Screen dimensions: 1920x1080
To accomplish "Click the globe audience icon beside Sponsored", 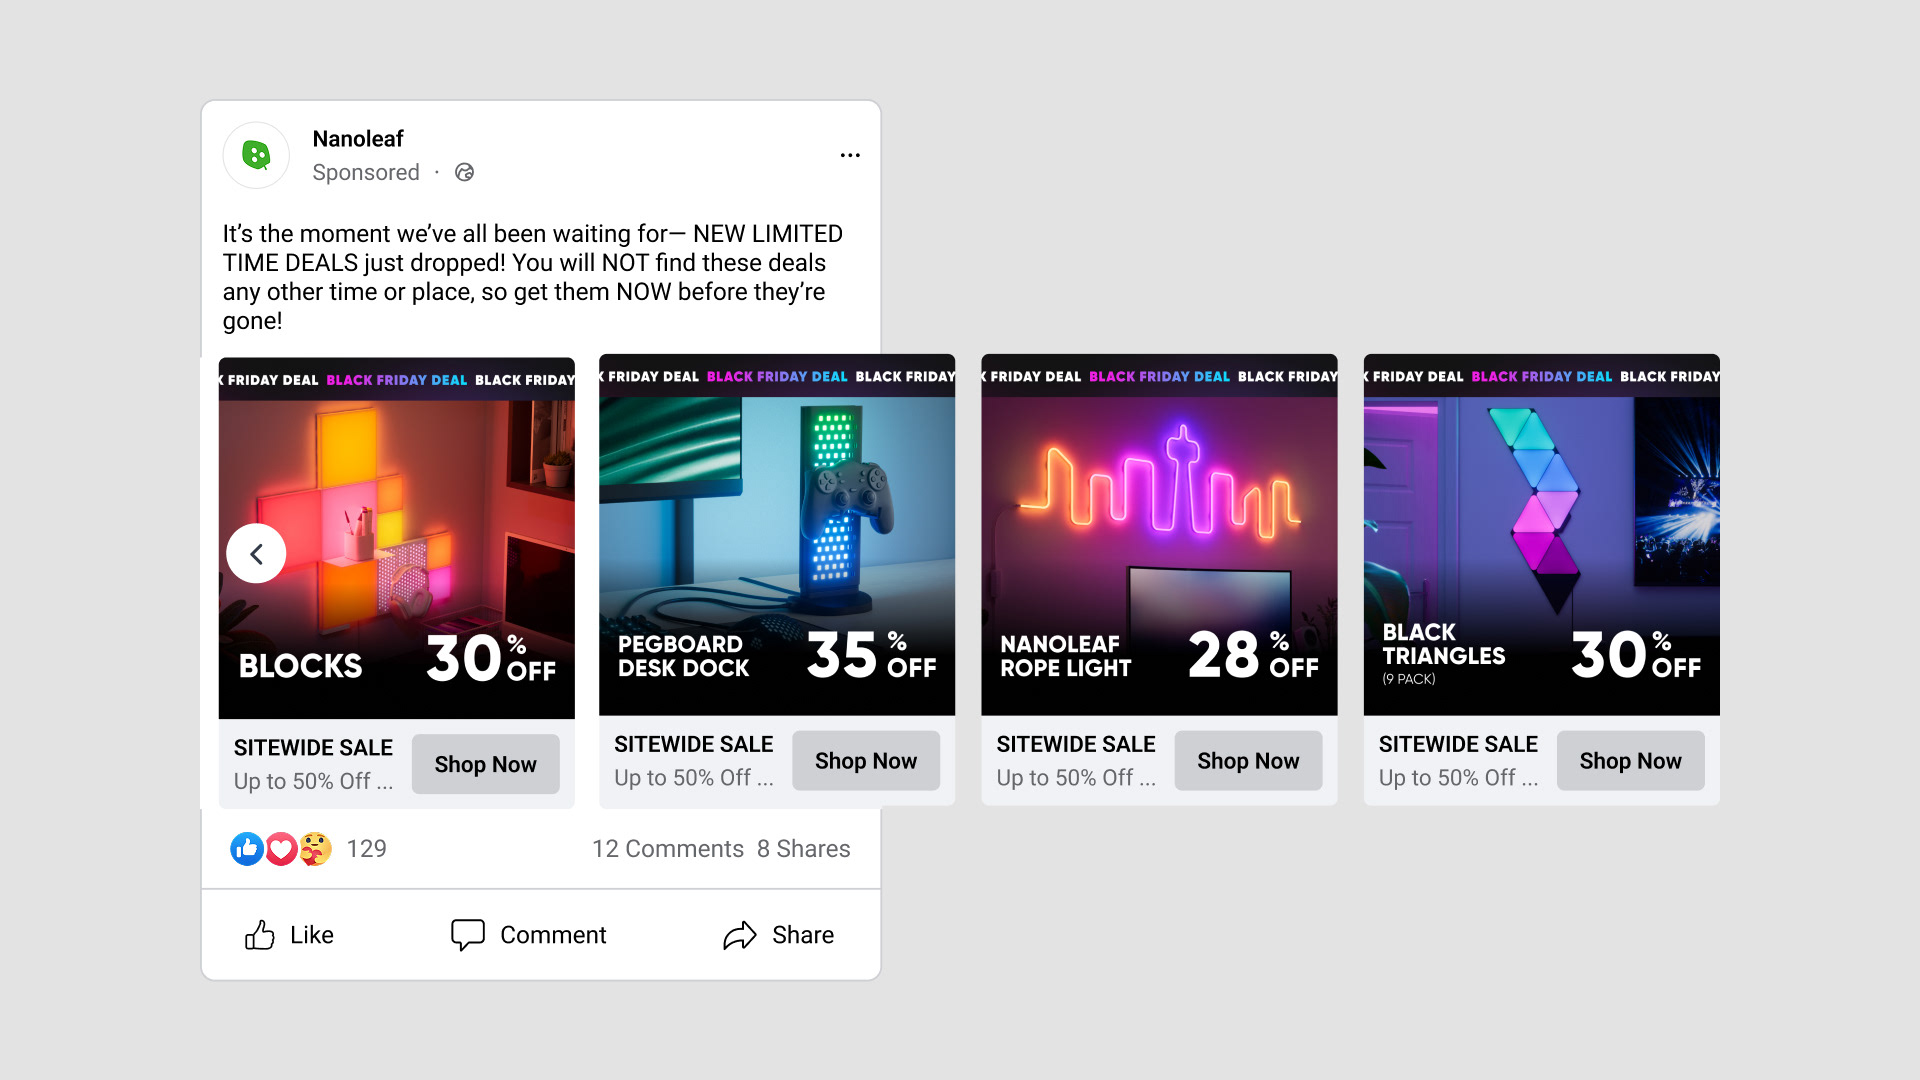I will pos(464,172).
